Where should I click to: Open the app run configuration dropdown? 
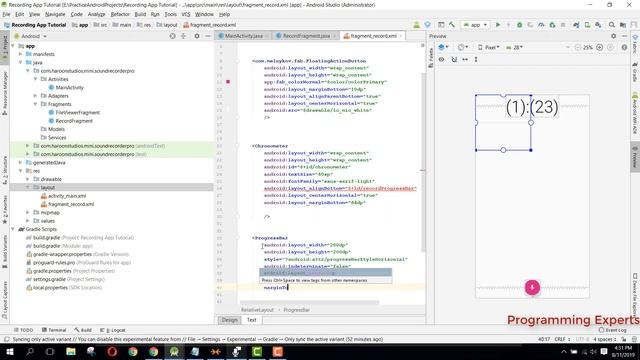[475, 25]
